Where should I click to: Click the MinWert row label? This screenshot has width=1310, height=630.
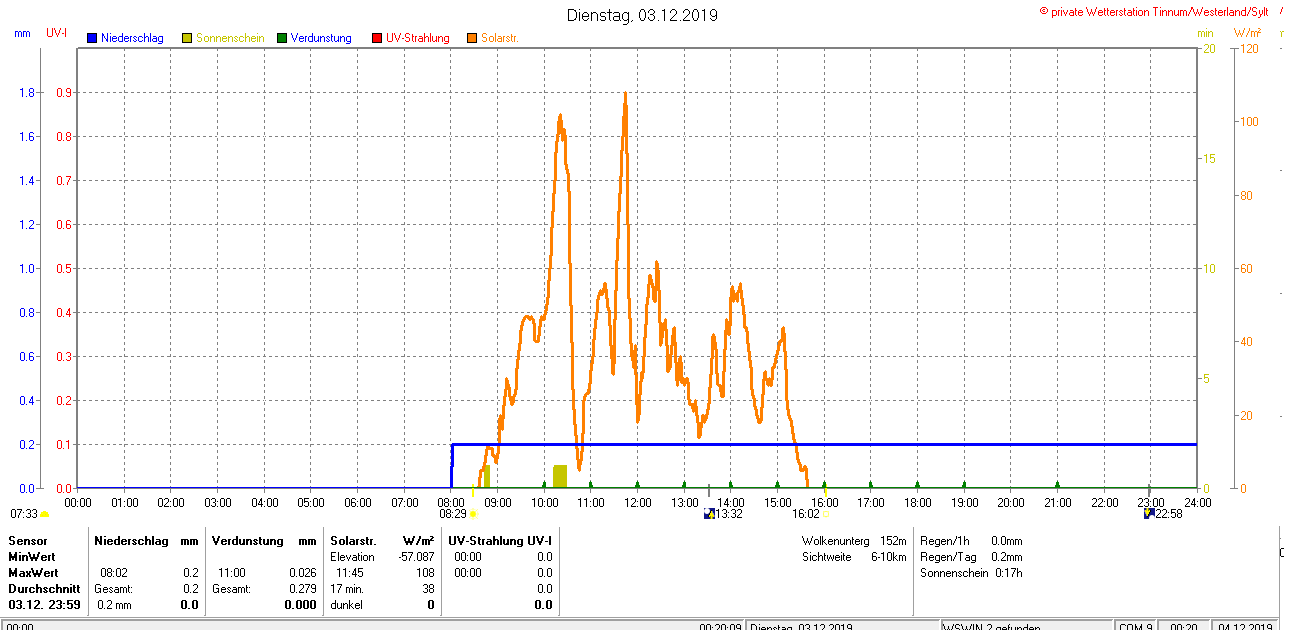tap(31, 557)
